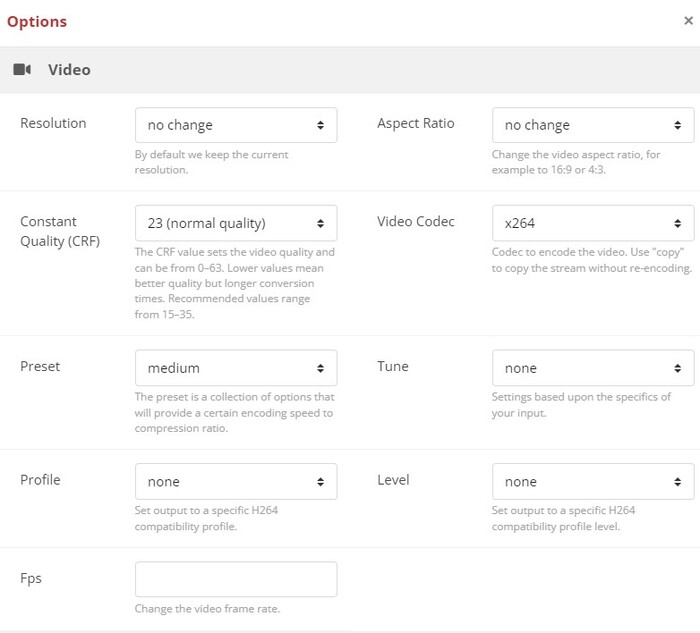Click the 'Change the video aspect ratio' help text
The image size is (700, 633).
pyautogui.click(x=576, y=162)
